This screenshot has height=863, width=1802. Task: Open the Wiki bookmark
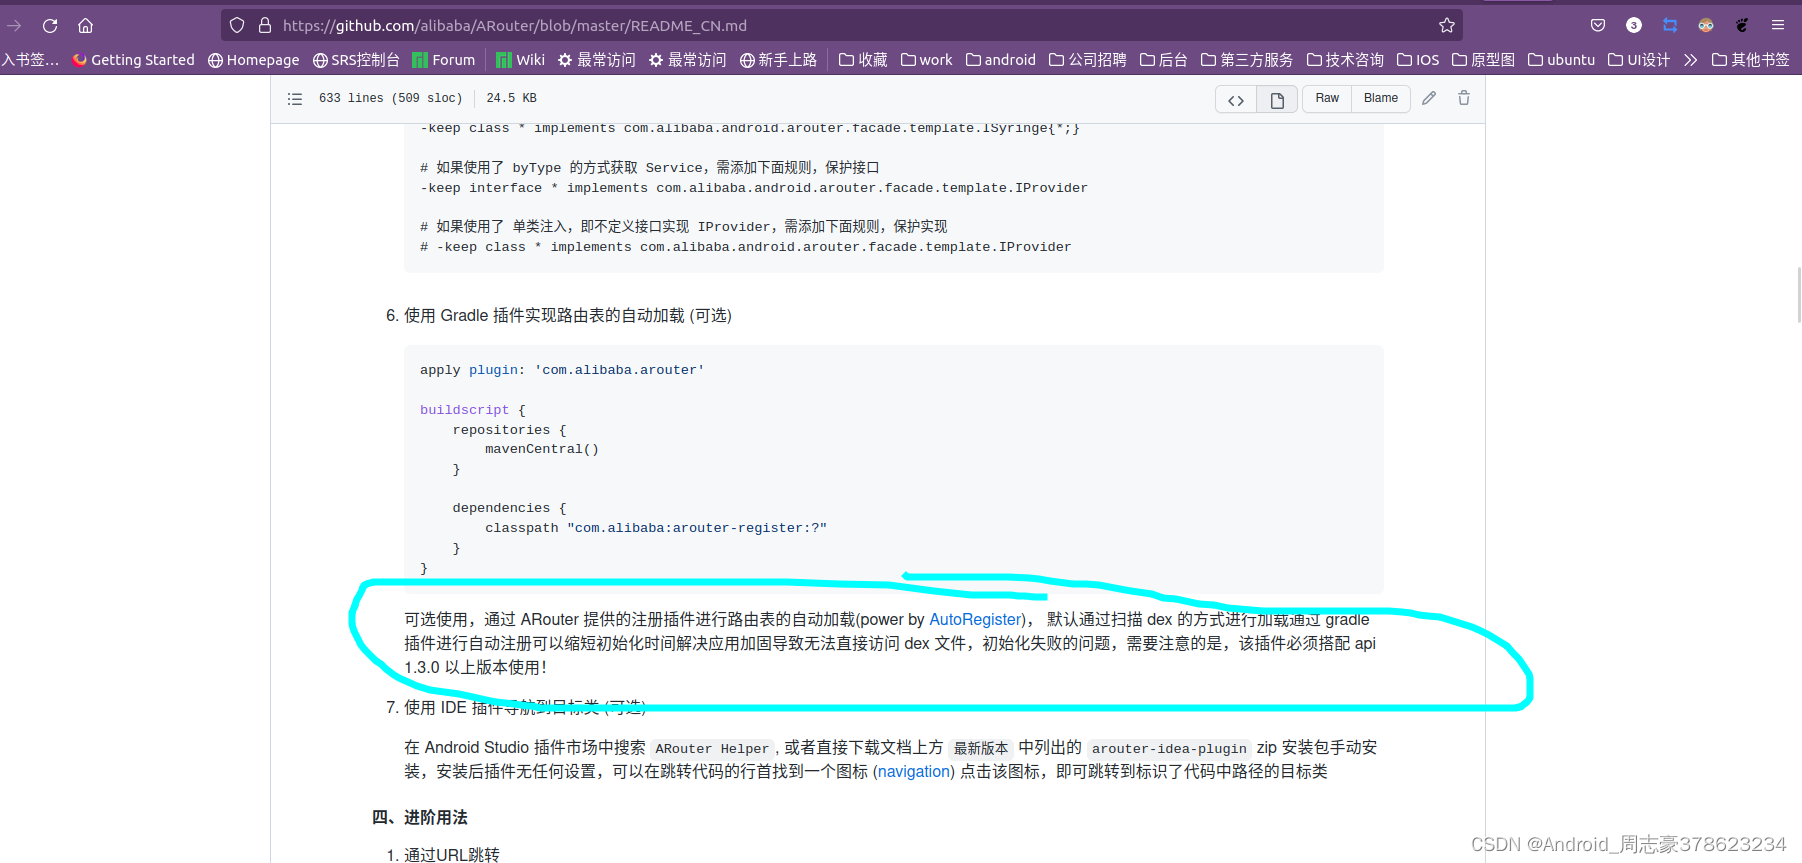coord(520,60)
